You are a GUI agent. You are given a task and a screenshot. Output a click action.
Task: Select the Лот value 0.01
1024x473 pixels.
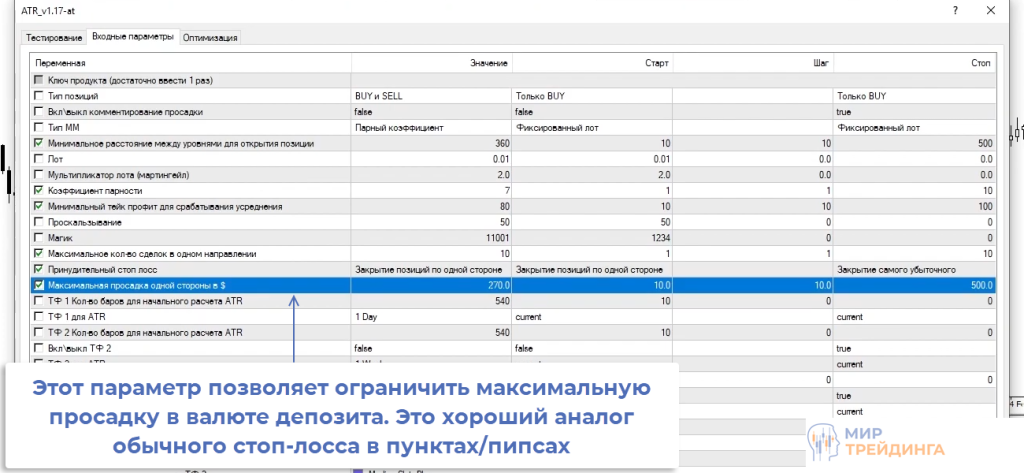pos(432,159)
